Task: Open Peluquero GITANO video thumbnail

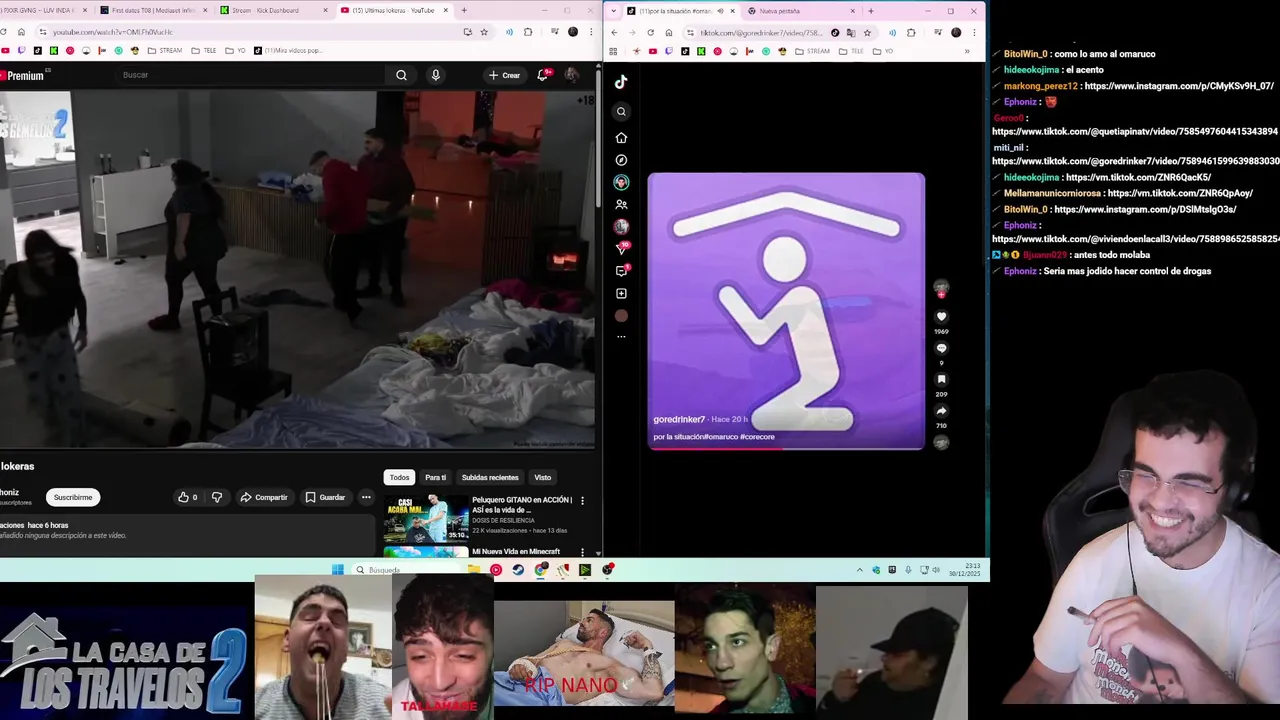Action: click(426, 518)
